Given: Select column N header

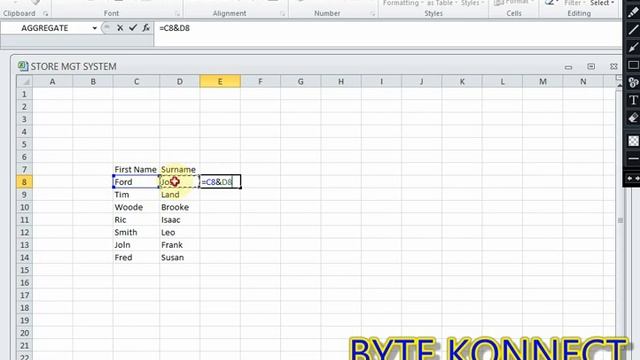Looking at the screenshot, I should click(x=583, y=82).
